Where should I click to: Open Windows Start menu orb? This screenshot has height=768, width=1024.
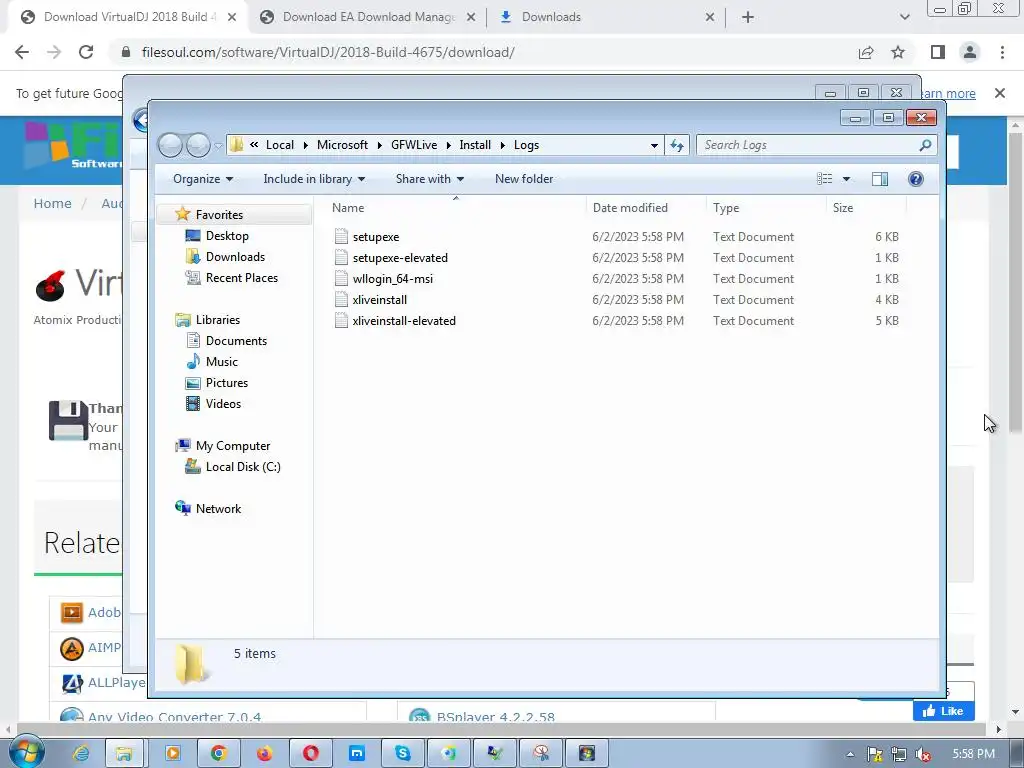[x=26, y=753]
